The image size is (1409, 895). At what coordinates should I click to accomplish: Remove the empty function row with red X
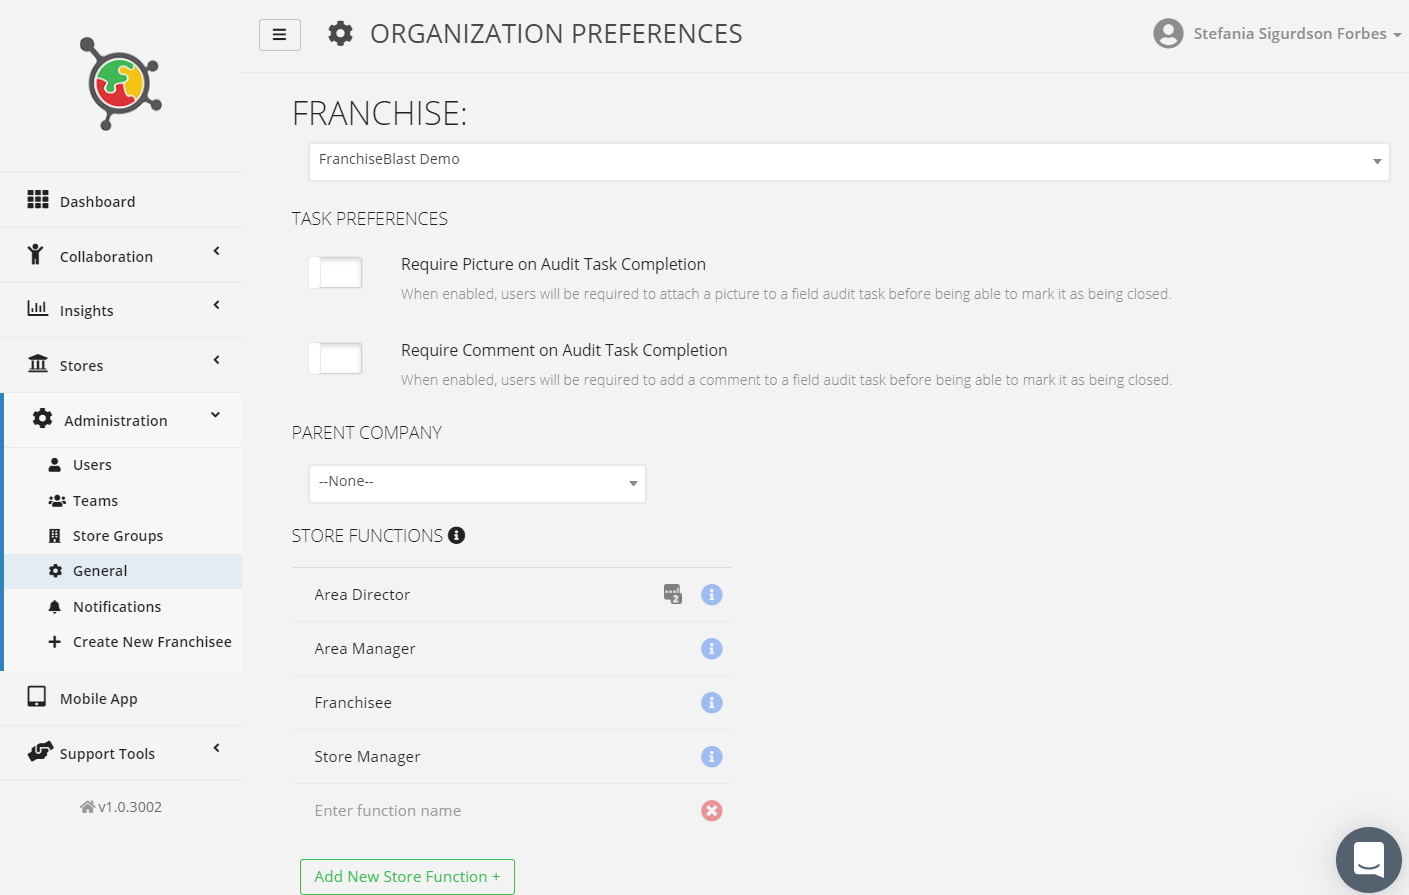click(x=712, y=811)
